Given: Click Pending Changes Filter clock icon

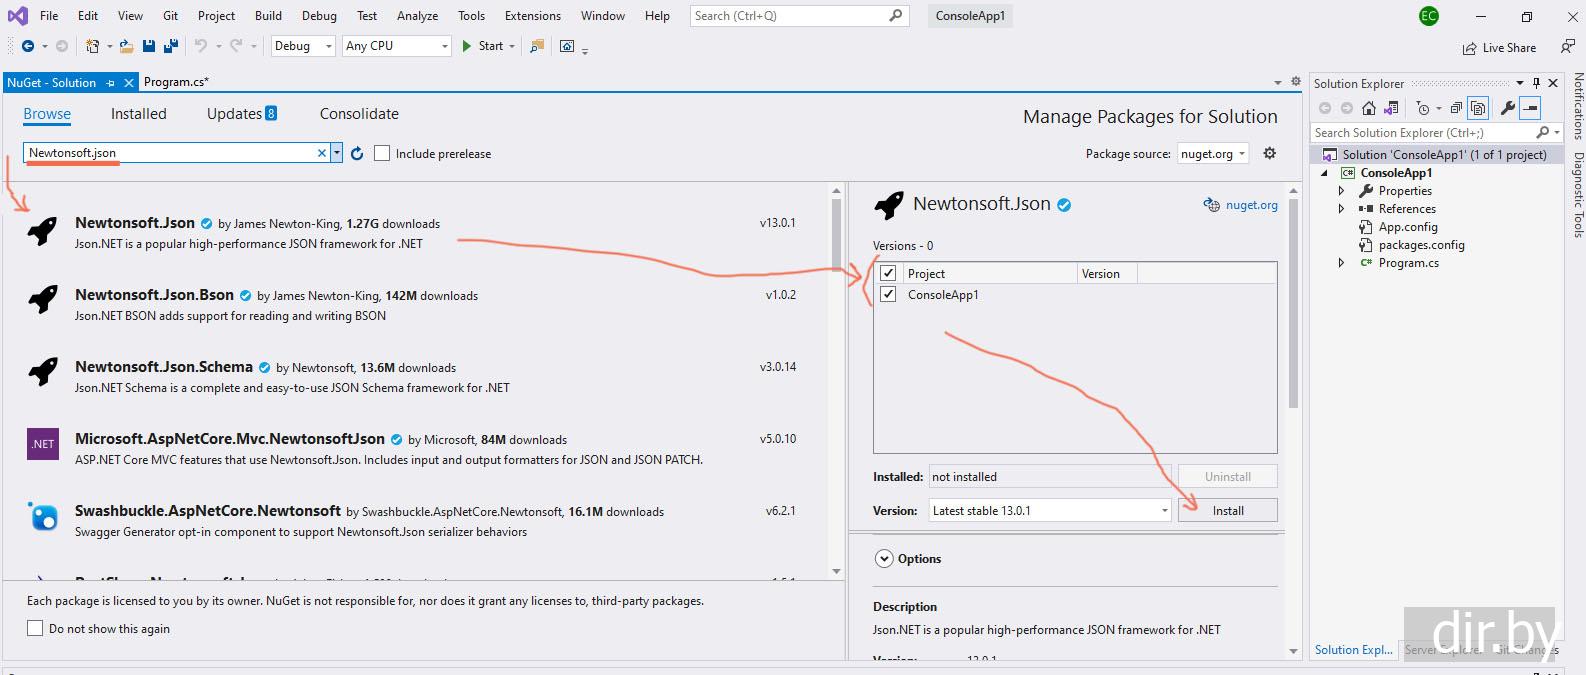Looking at the screenshot, I should click(1424, 108).
